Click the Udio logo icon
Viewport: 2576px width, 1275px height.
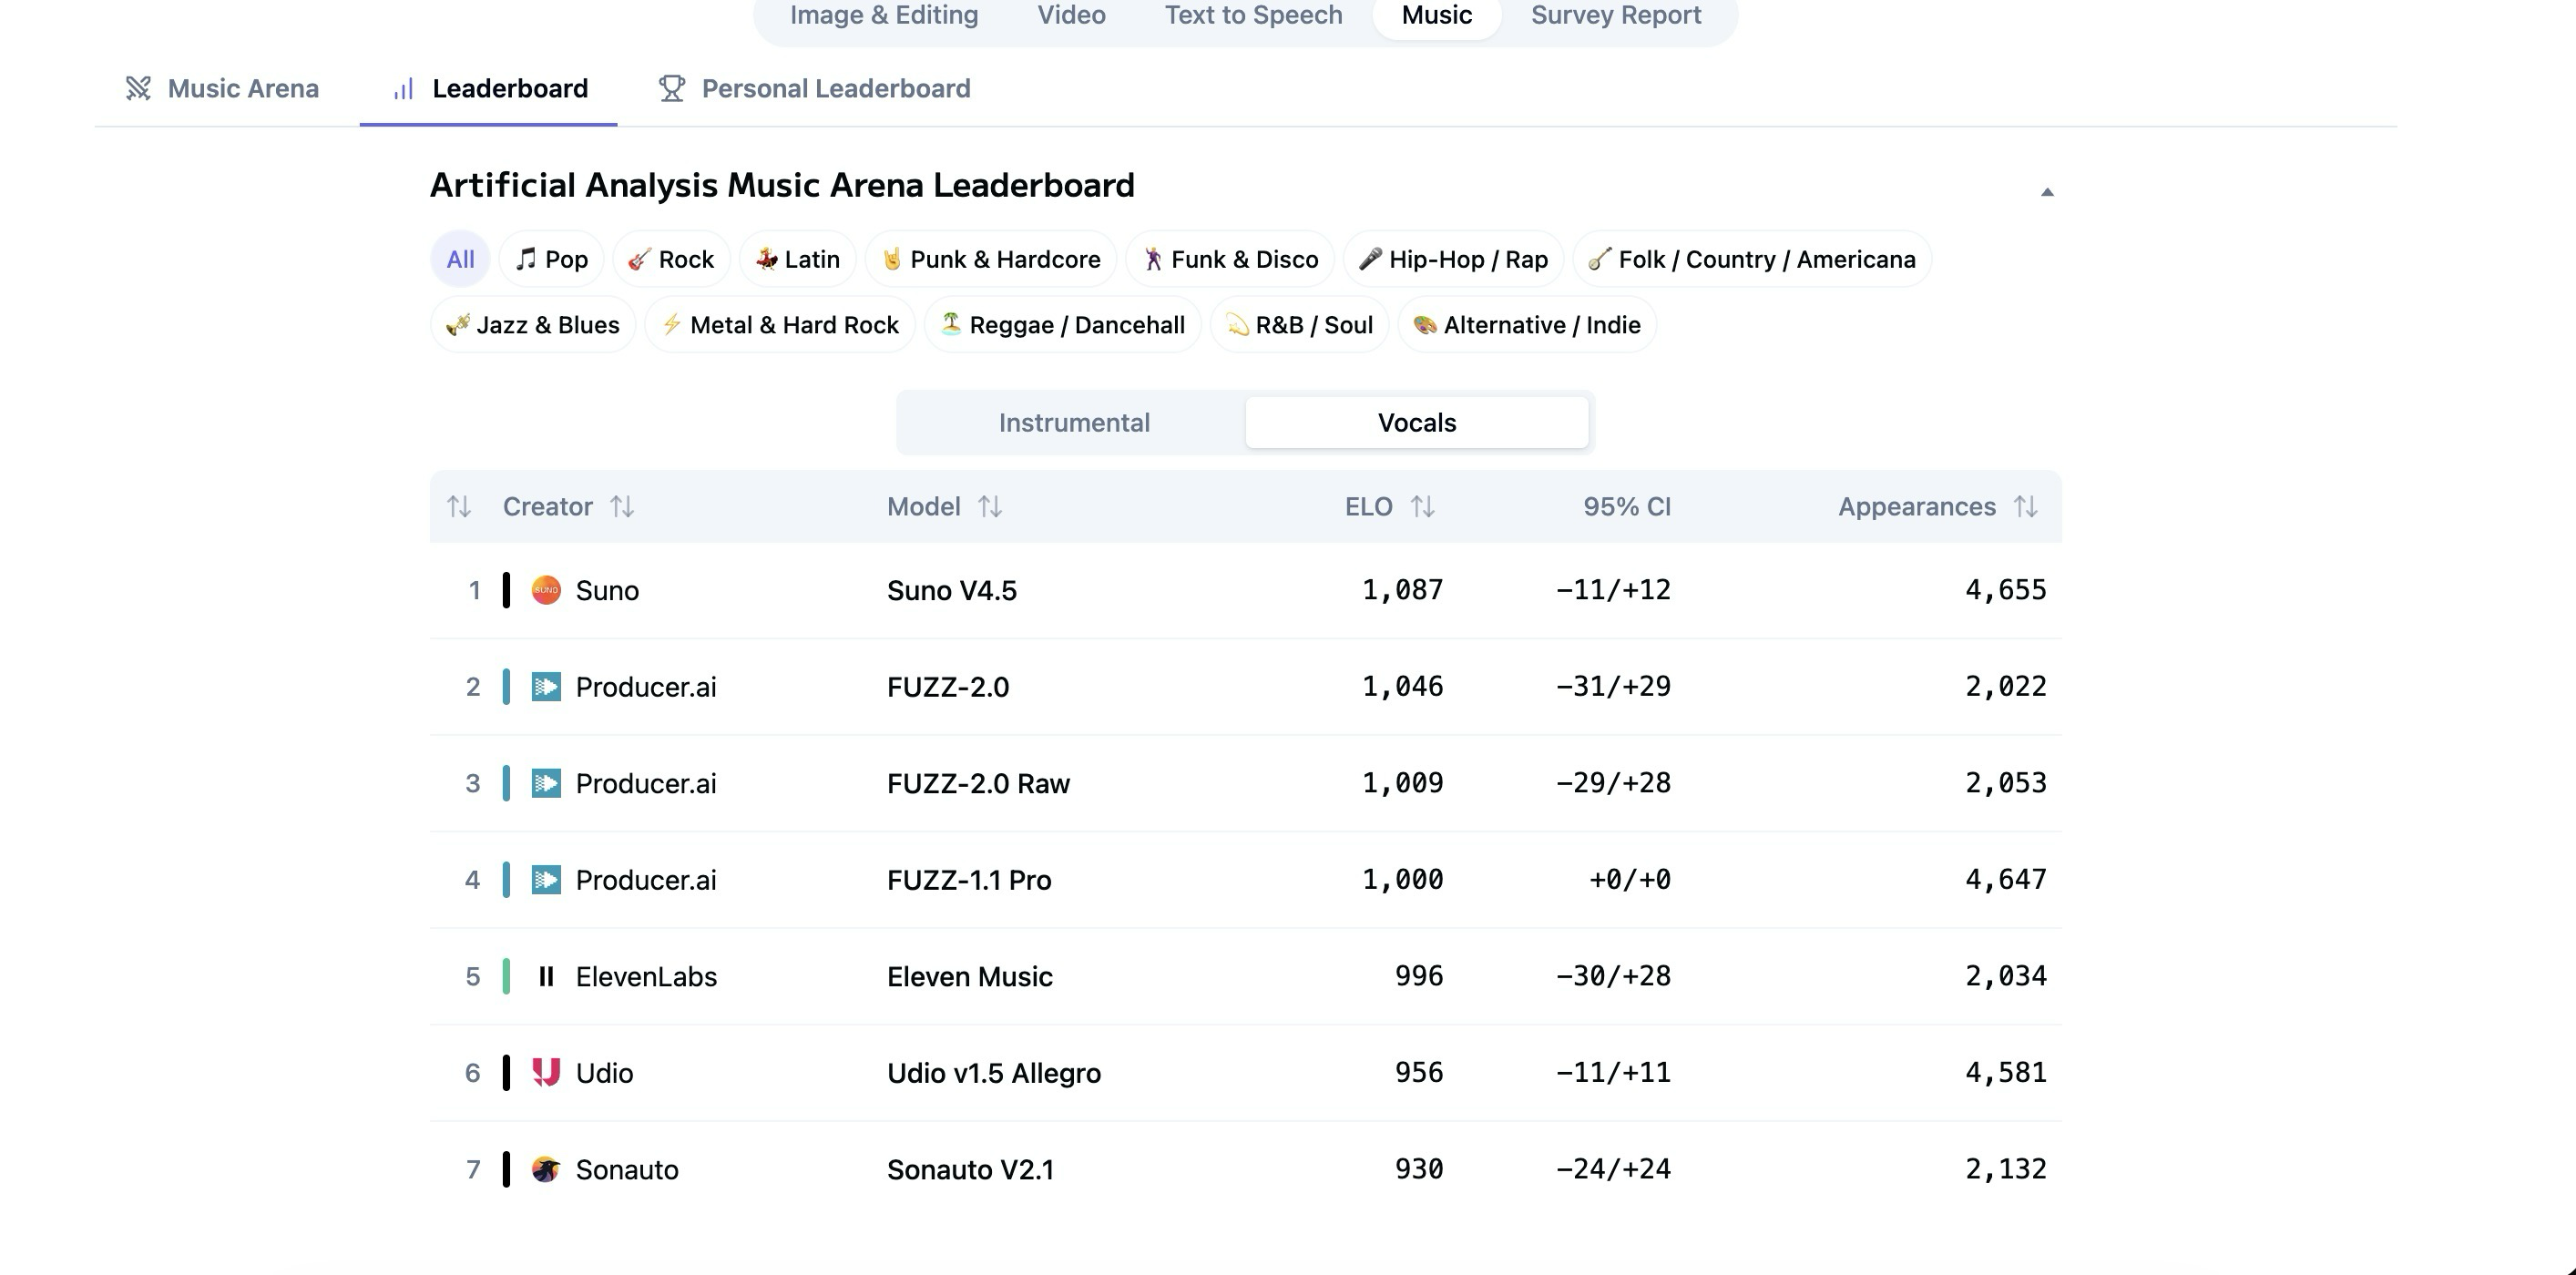click(x=546, y=1072)
